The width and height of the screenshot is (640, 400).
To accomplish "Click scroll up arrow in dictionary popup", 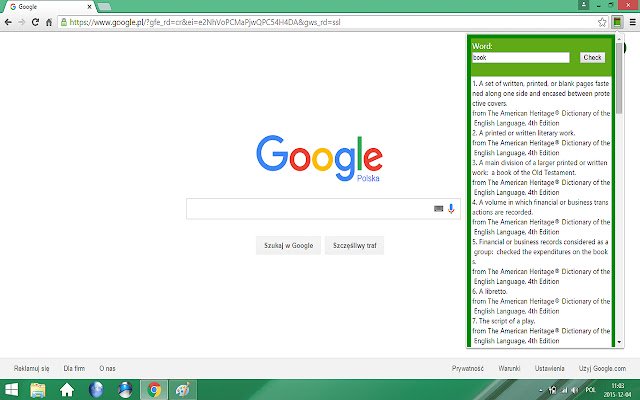I will coord(619,39).
